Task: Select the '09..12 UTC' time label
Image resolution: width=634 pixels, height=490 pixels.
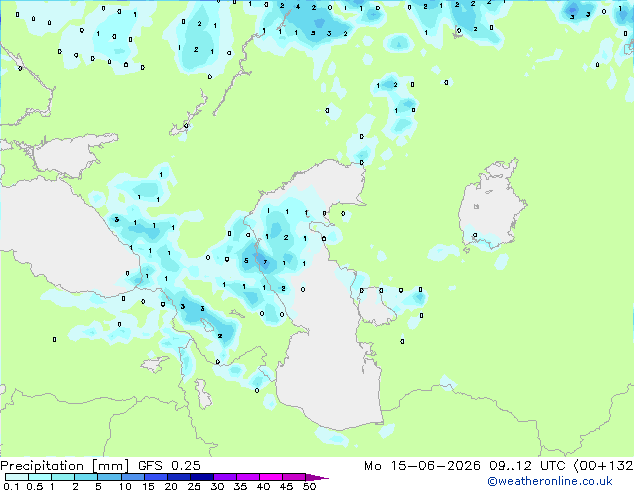Action: [526, 466]
